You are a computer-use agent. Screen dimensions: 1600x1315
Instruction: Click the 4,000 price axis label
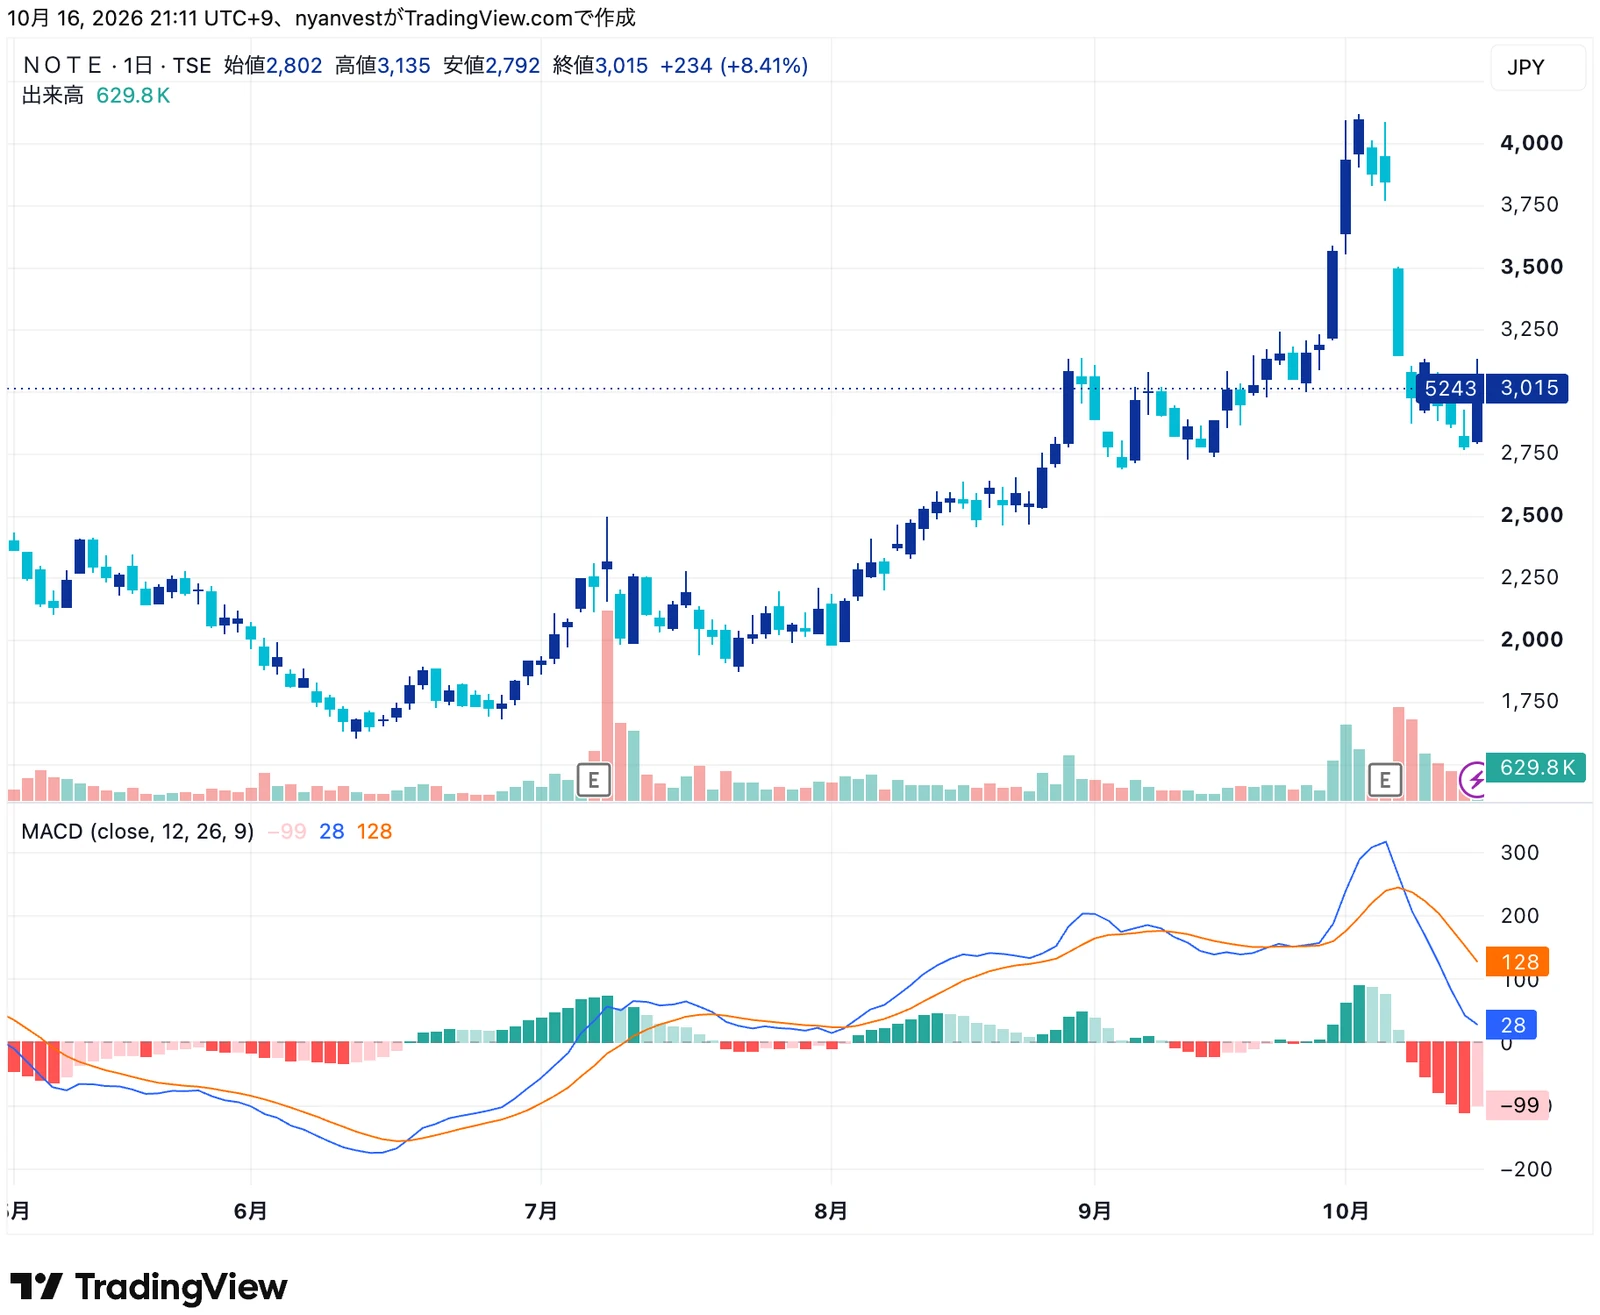[1531, 142]
